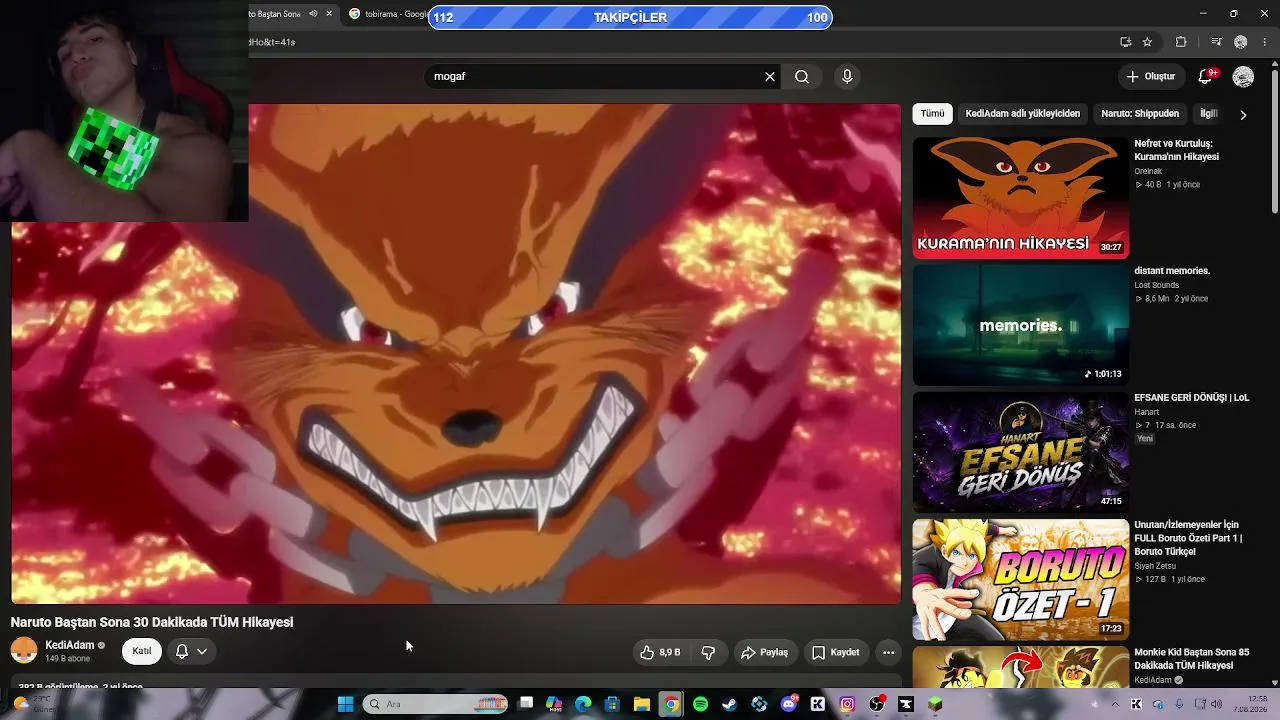Click the video title Naruto Baştan Sona text

[152, 622]
